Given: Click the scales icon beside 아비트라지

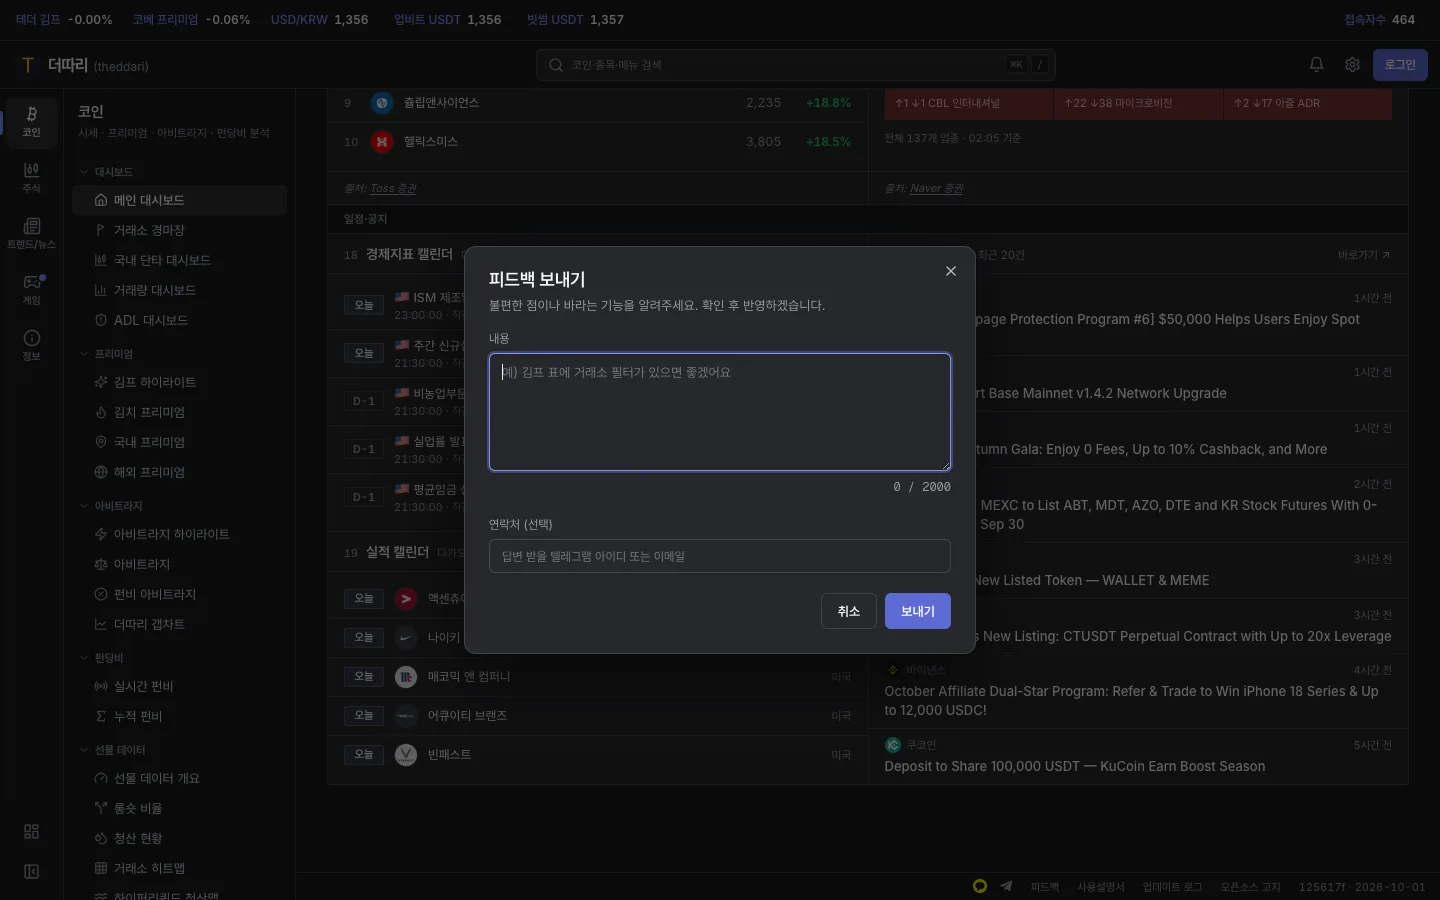Looking at the screenshot, I should (x=101, y=564).
